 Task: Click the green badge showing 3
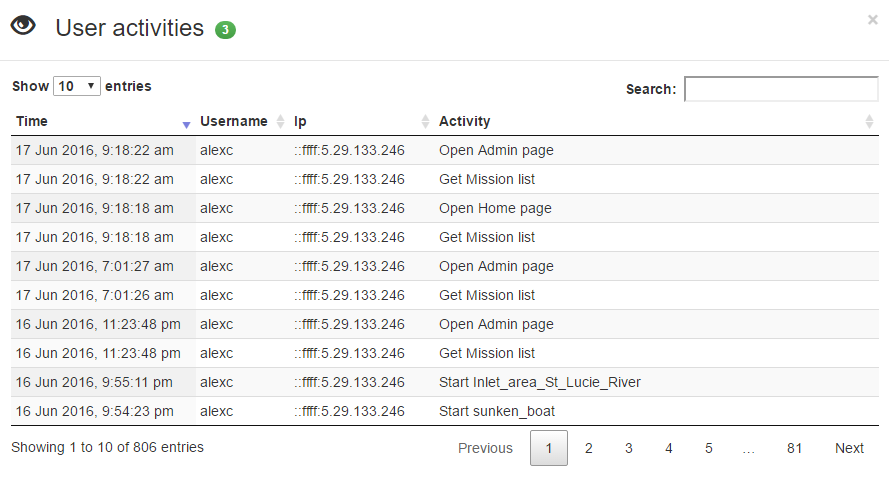pyautogui.click(x=225, y=29)
